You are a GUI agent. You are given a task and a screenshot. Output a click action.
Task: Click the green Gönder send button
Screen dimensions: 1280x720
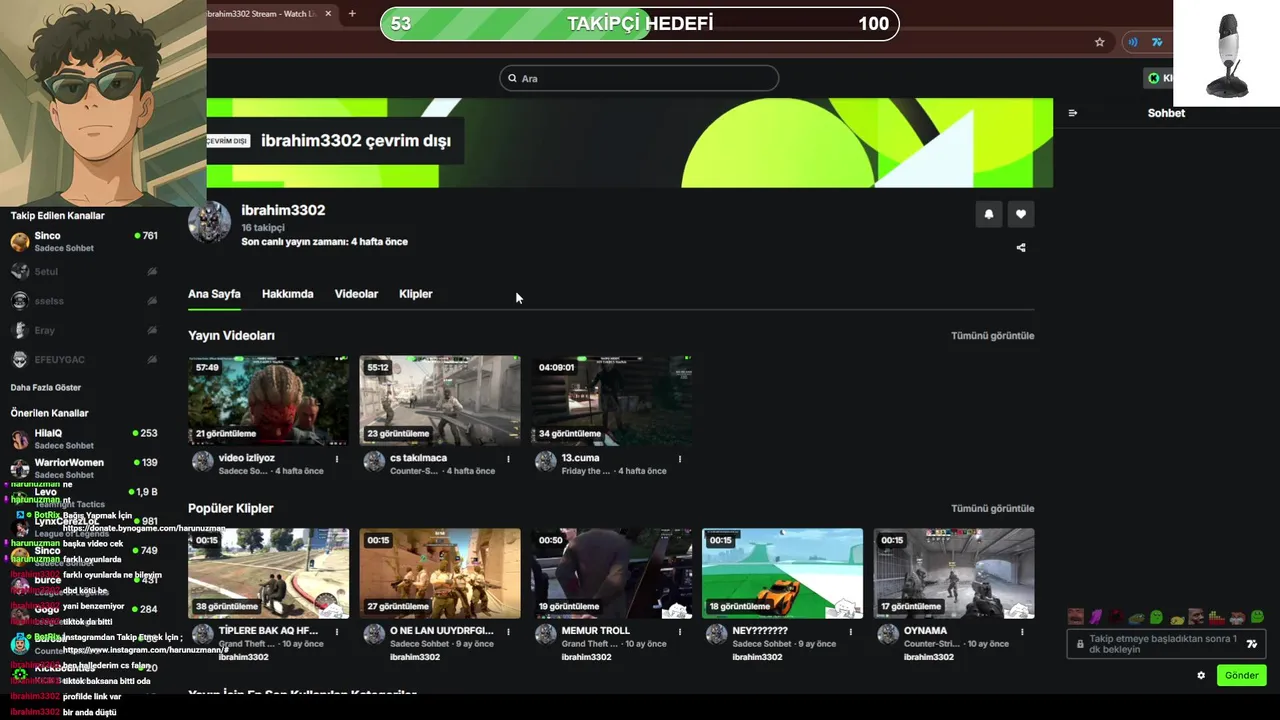coord(1242,675)
